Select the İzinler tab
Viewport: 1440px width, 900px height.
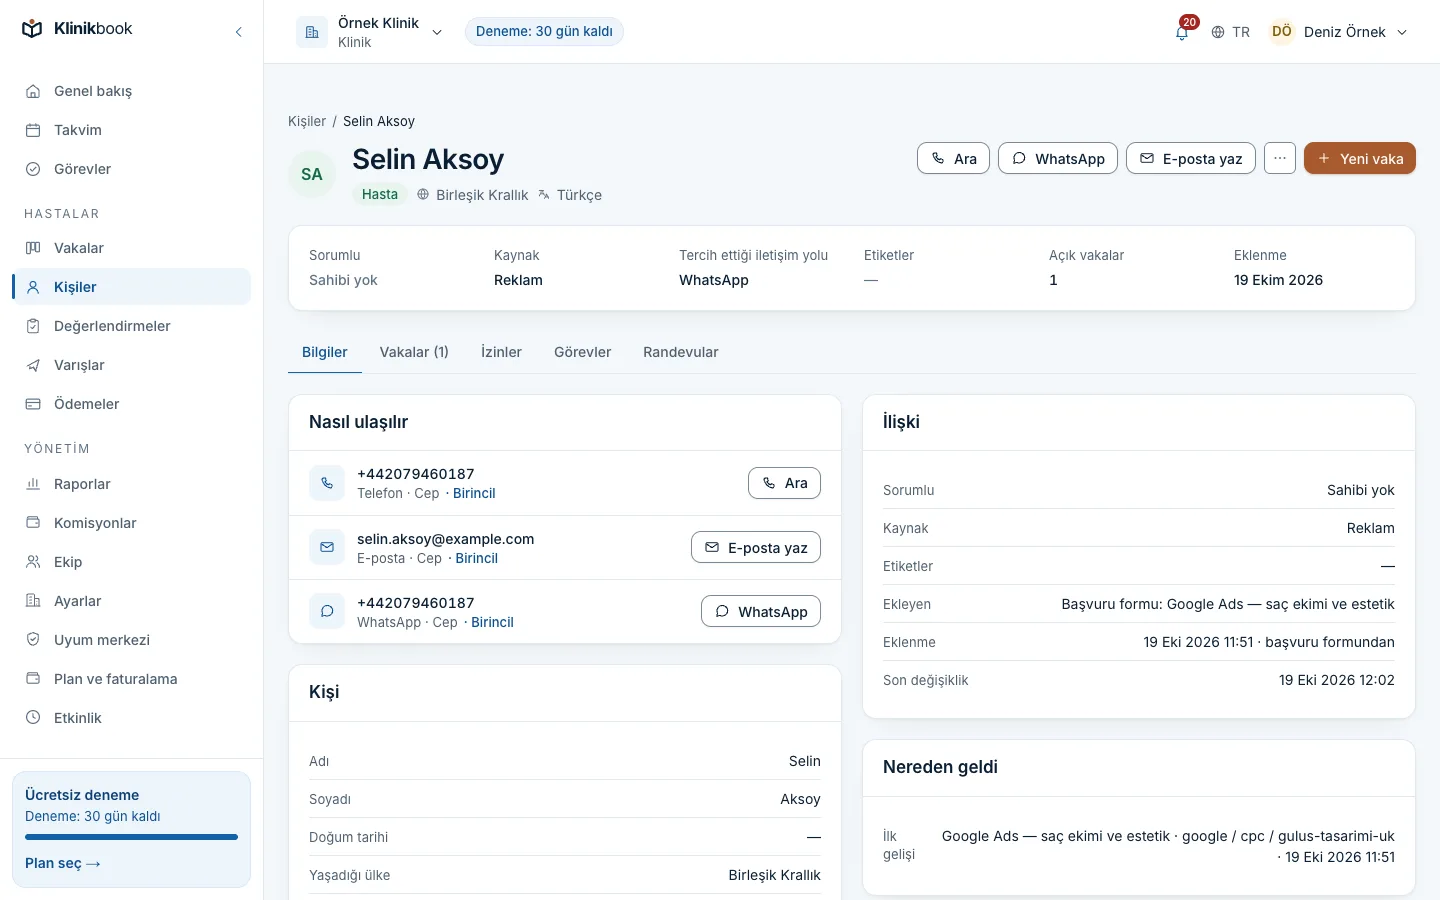501,352
